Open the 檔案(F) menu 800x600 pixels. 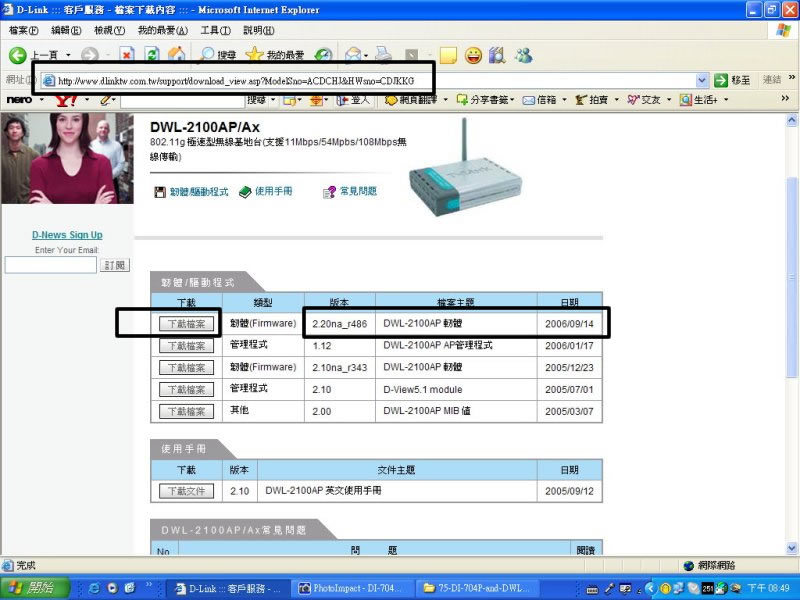tap(23, 31)
